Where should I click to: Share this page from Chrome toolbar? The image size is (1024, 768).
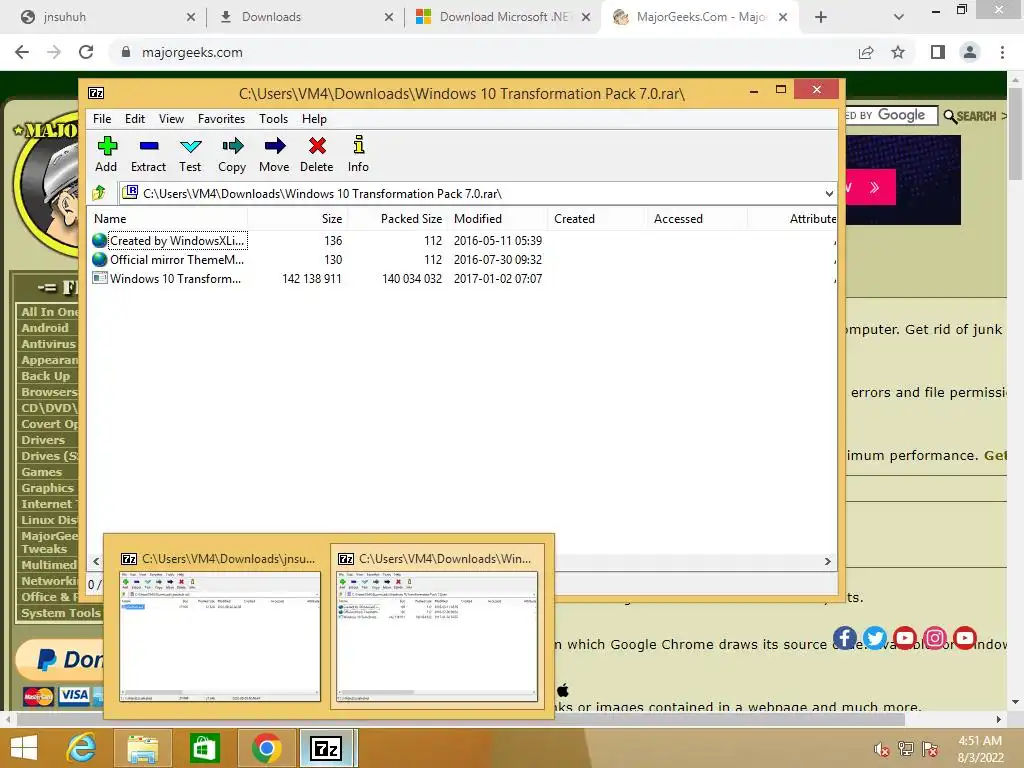coord(866,52)
